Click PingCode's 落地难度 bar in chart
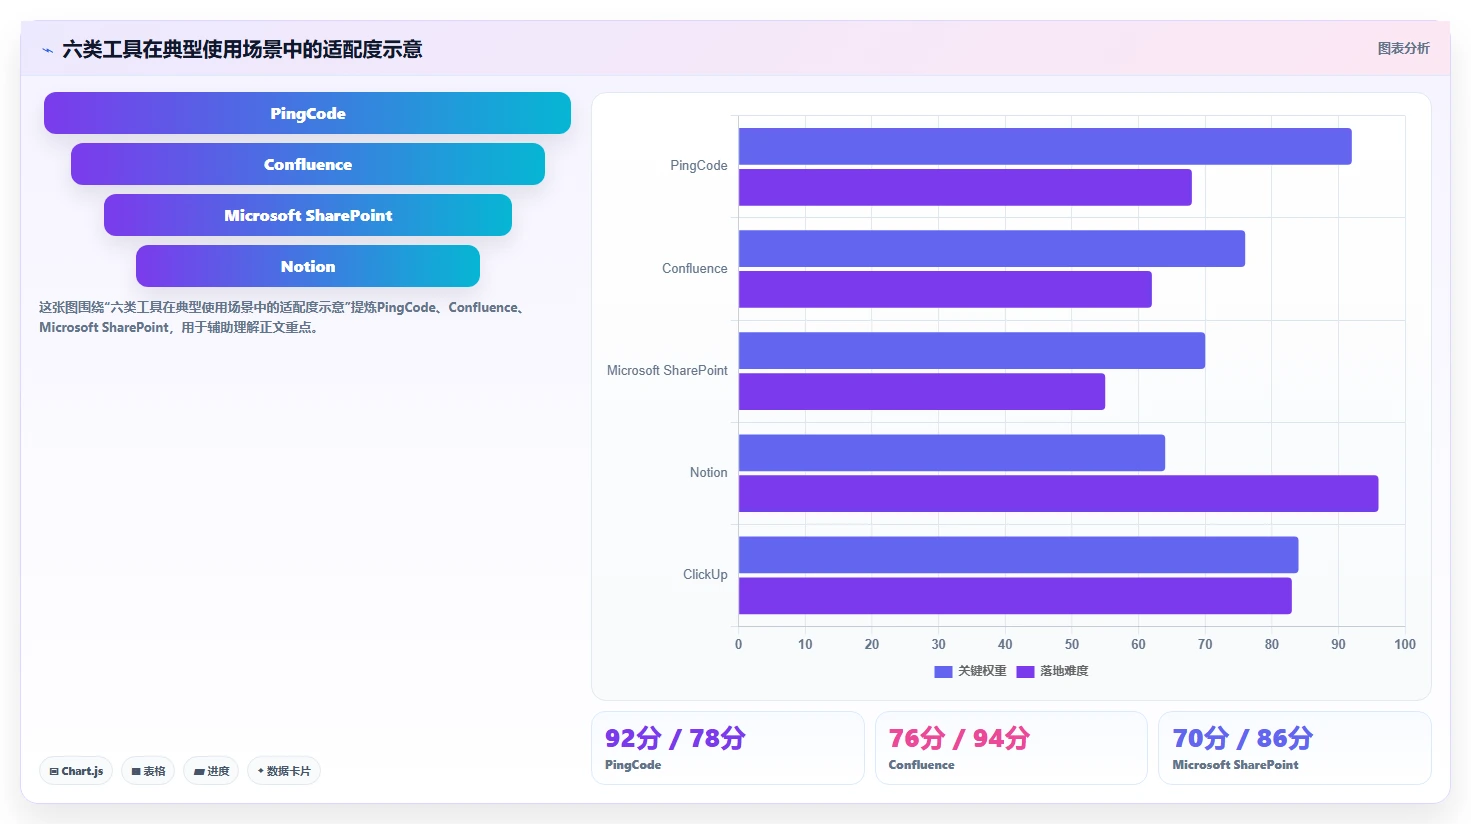1471x824 pixels. click(x=965, y=187)
